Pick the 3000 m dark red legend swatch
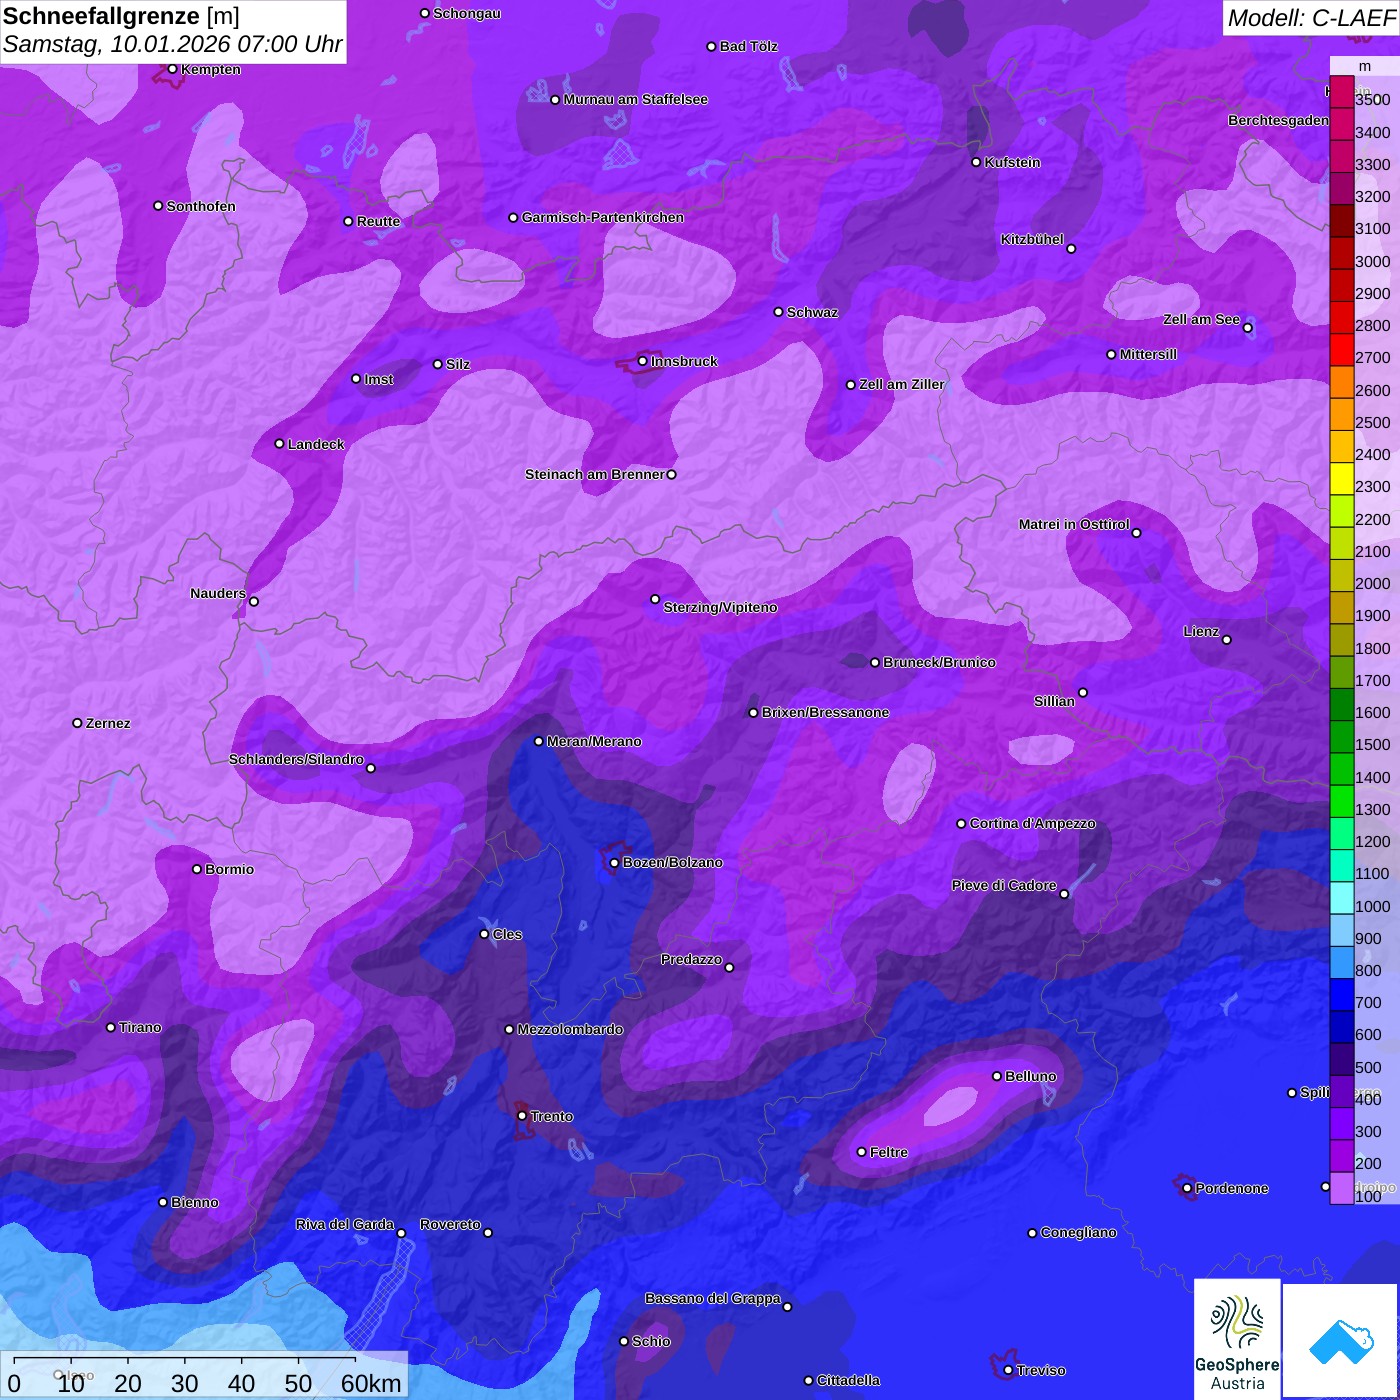1400x1400 pixels. pos(1341,253)
